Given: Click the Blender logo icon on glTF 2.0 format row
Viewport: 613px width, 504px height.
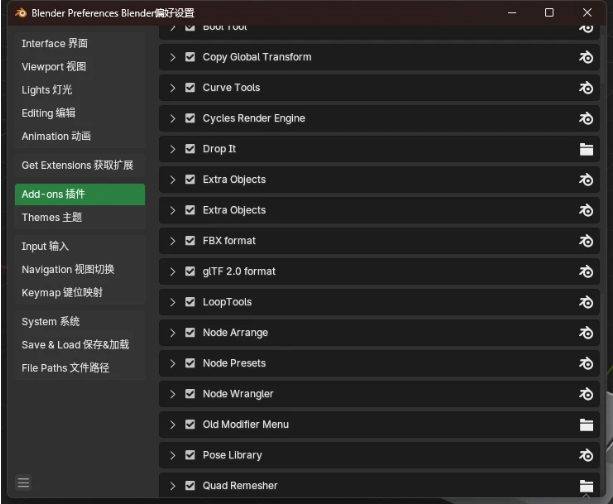Looking at the screenshot, I should (x=586, y=272).
